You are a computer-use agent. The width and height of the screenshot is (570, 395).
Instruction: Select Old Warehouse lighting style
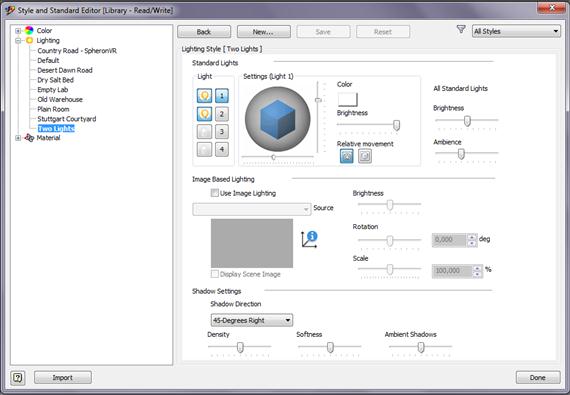pos(60,99)
